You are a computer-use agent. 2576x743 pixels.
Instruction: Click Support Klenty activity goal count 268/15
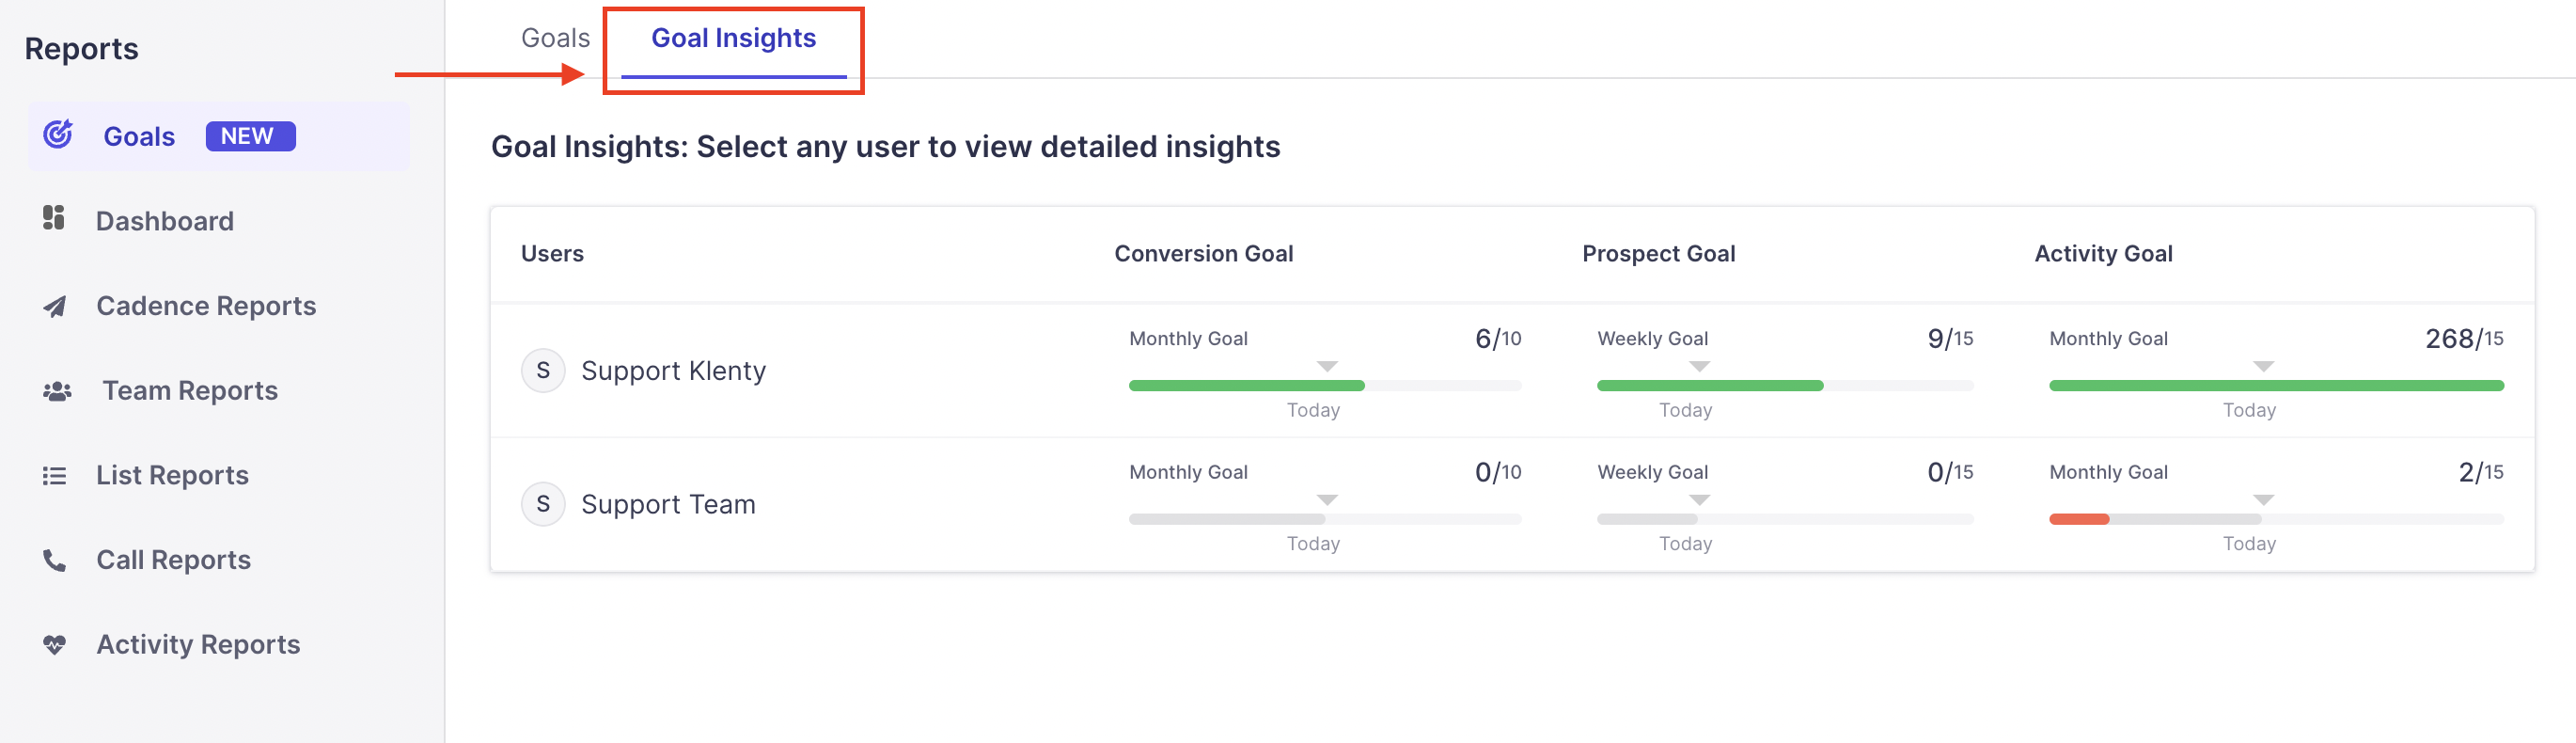(2463, 339)
